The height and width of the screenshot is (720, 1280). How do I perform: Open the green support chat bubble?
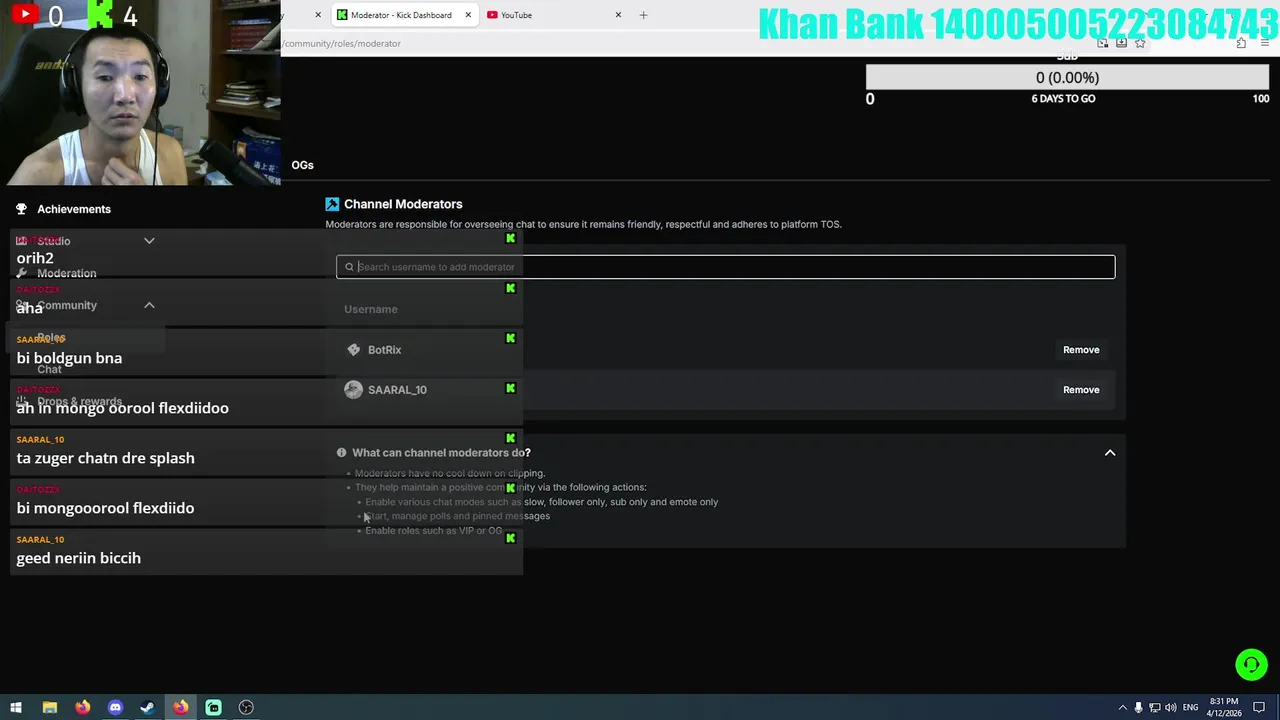click(1251, 664)
